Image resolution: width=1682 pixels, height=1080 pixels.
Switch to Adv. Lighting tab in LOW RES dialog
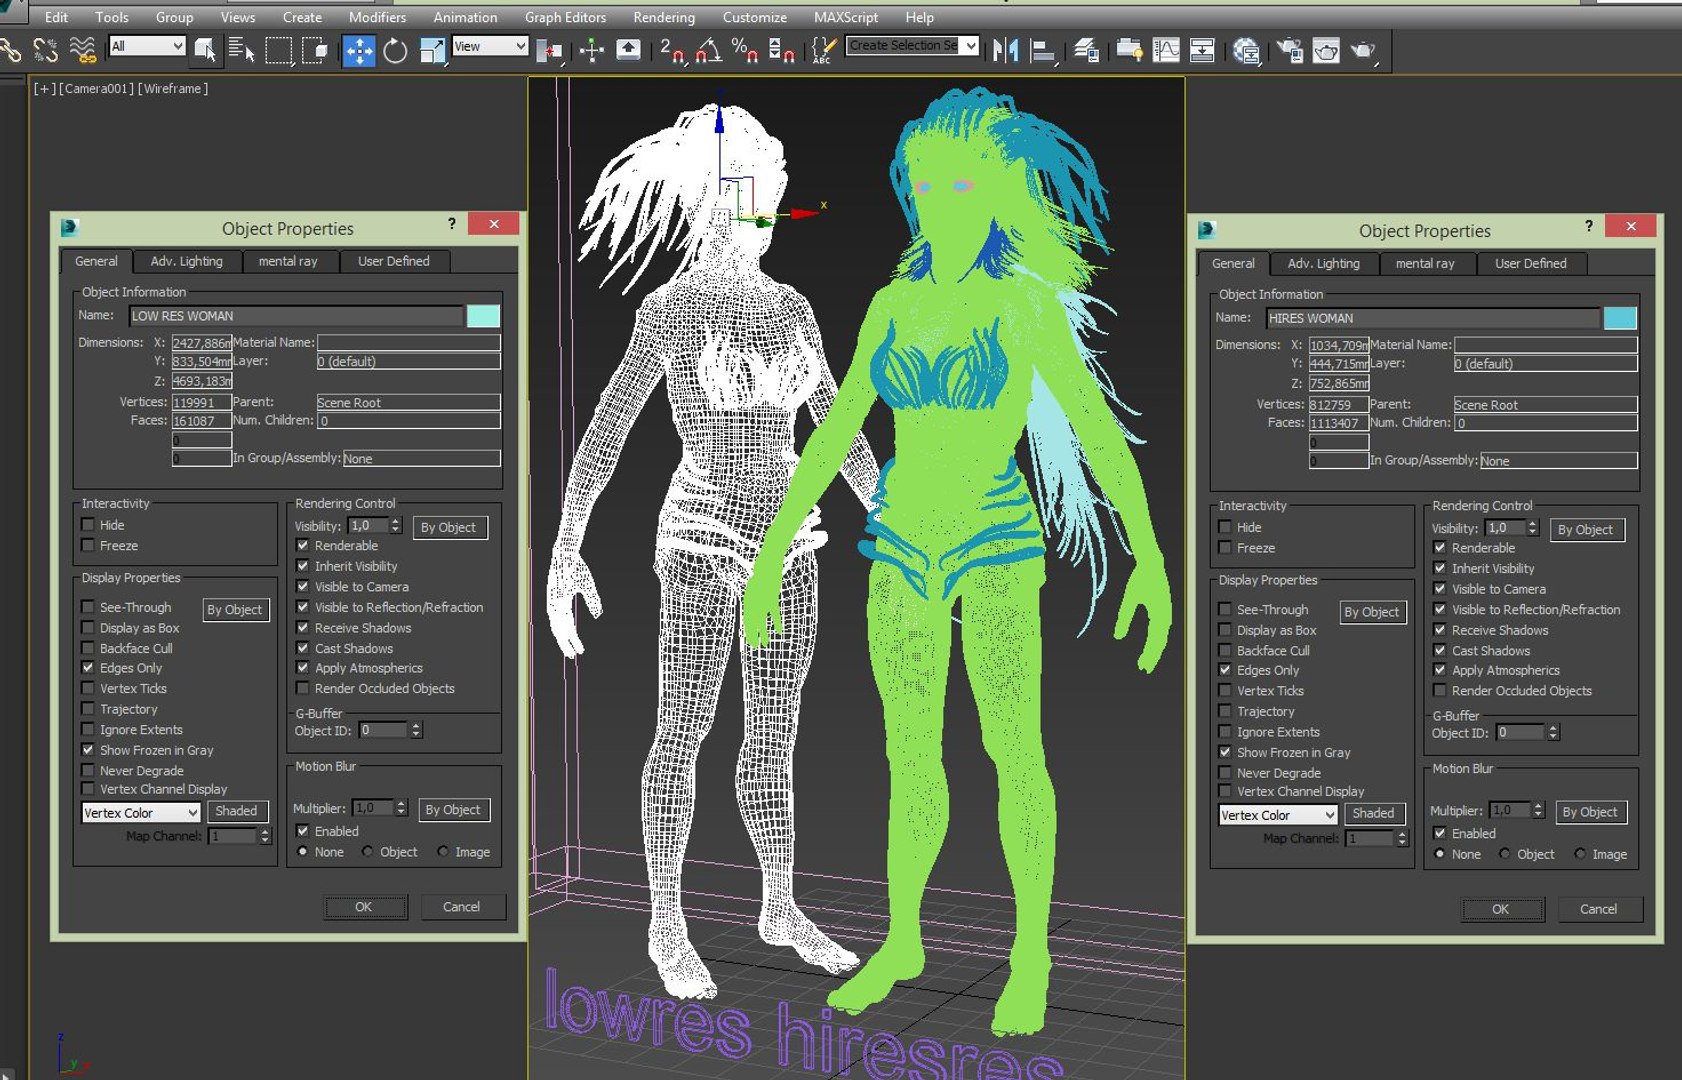tap(187, 261)
